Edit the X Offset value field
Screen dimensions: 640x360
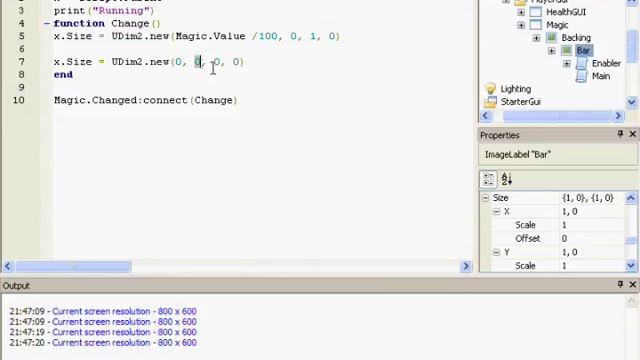click(x=591, y=238)
